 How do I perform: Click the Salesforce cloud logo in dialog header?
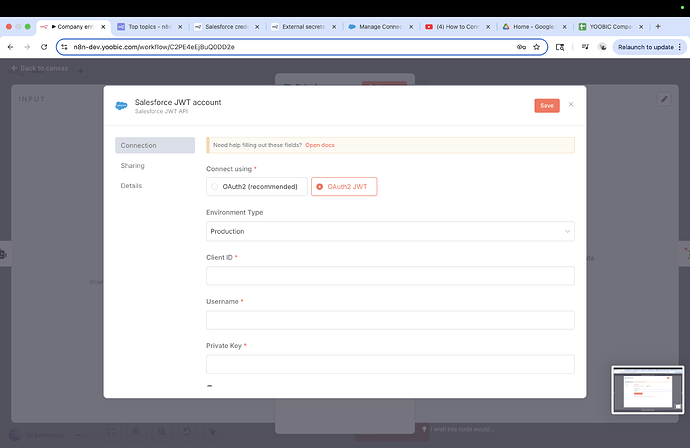tap(121, 106)
